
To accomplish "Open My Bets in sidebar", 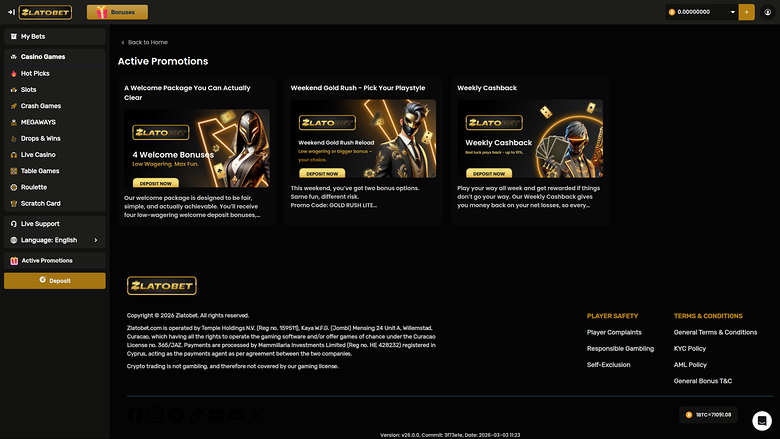I will (55, 36).
